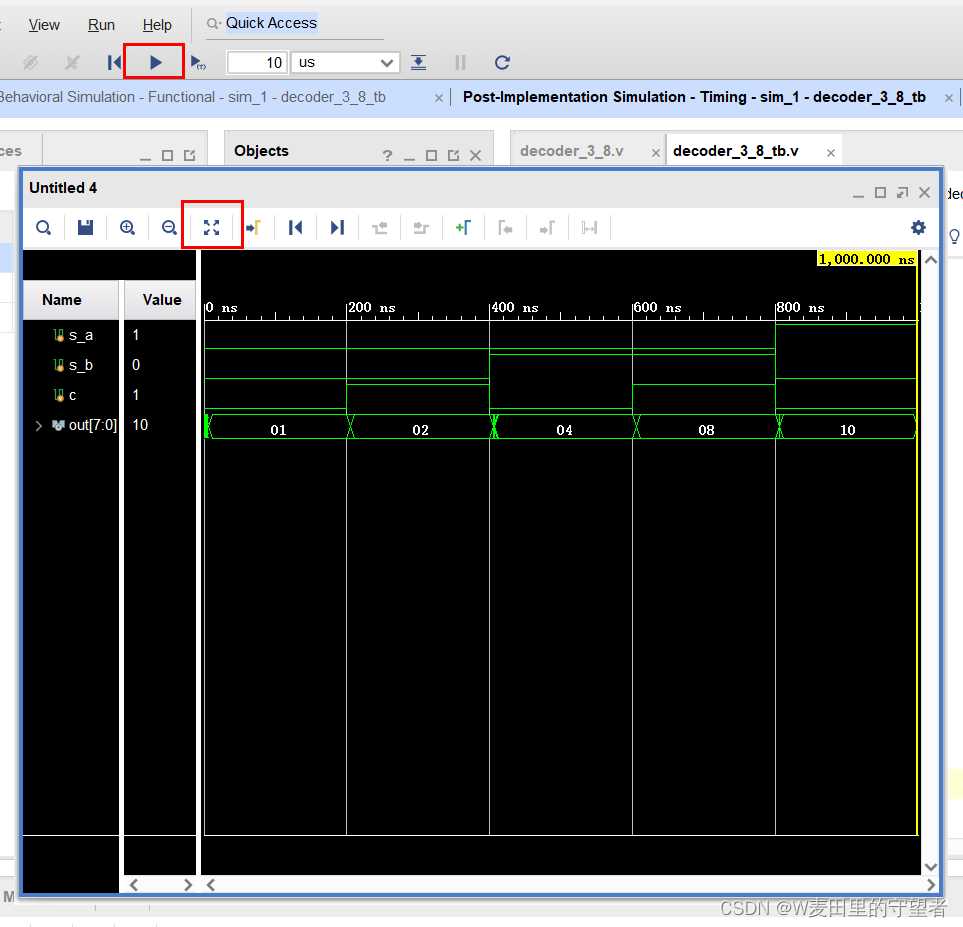The width and height of the screenshot is (963, 927).
Task: Float the Untitled 4 waveform window
Action: pos(902,193)
